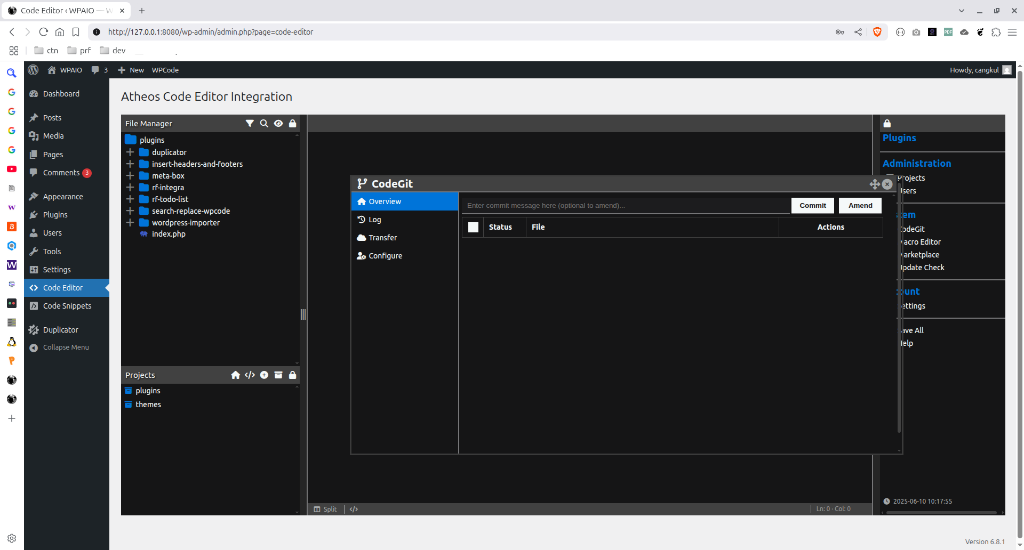Select the themes project in Projects list

click(x=148, y=404)
